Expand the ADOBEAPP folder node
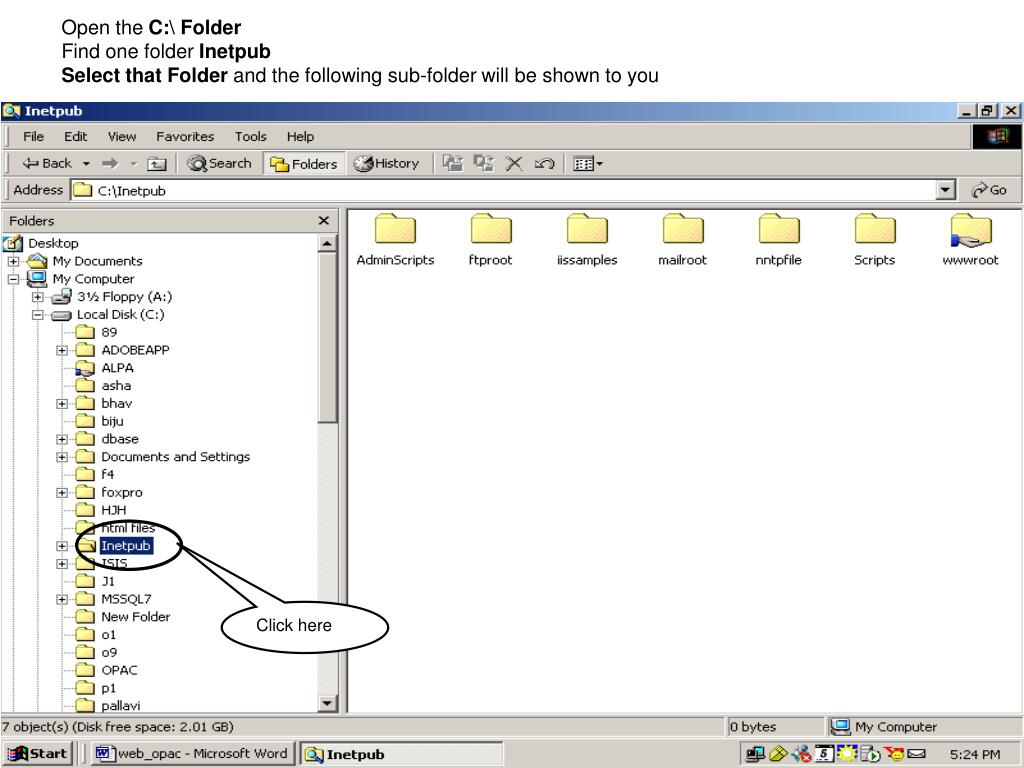Viewport: 1024px width, 768px height. coord(62,350)
